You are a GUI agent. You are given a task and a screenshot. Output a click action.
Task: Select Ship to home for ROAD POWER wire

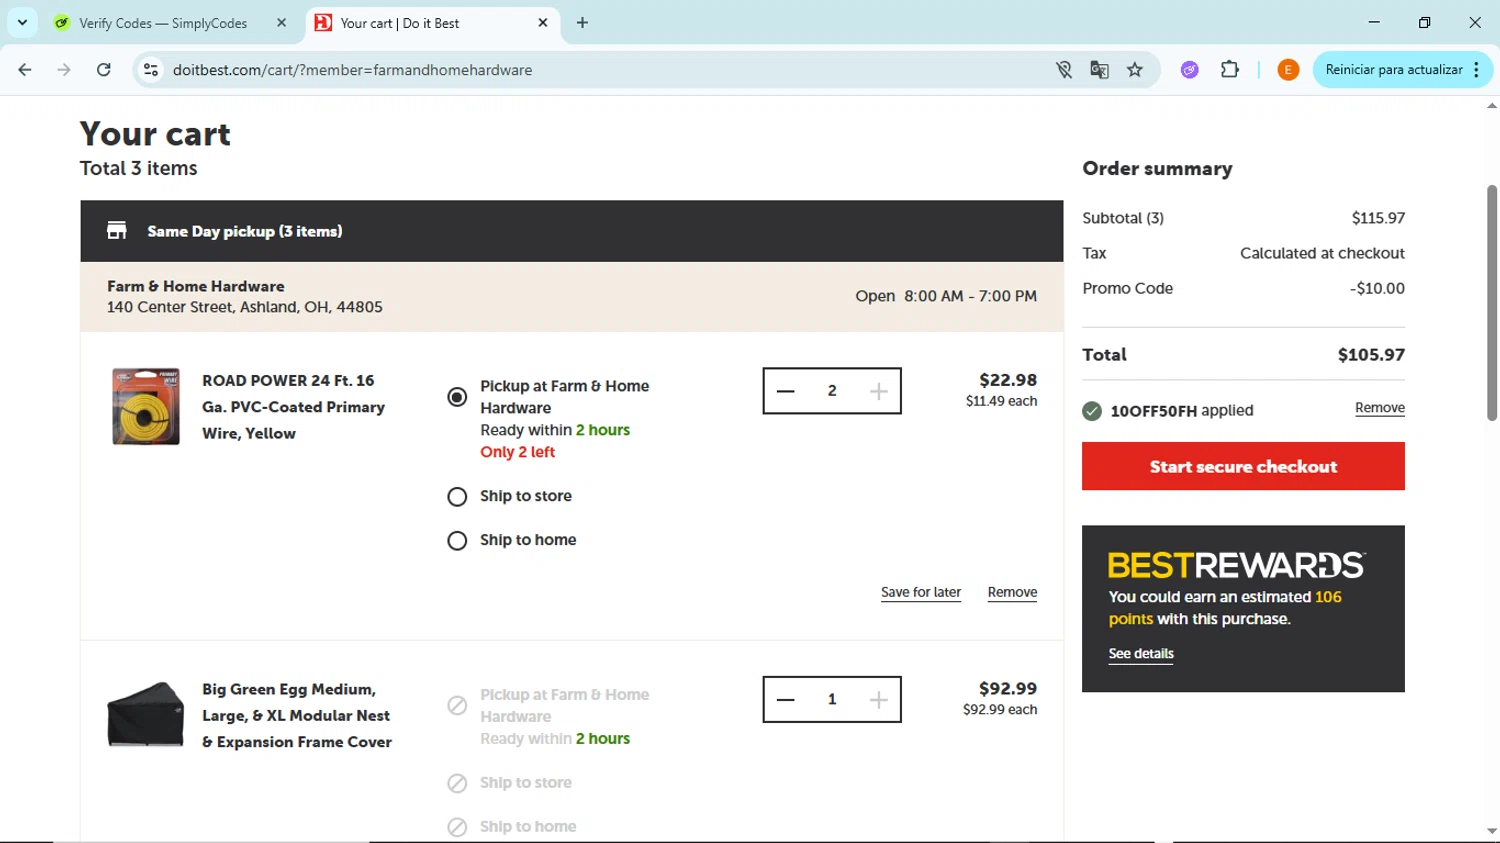pyautogui.click(x=457, y=541)
